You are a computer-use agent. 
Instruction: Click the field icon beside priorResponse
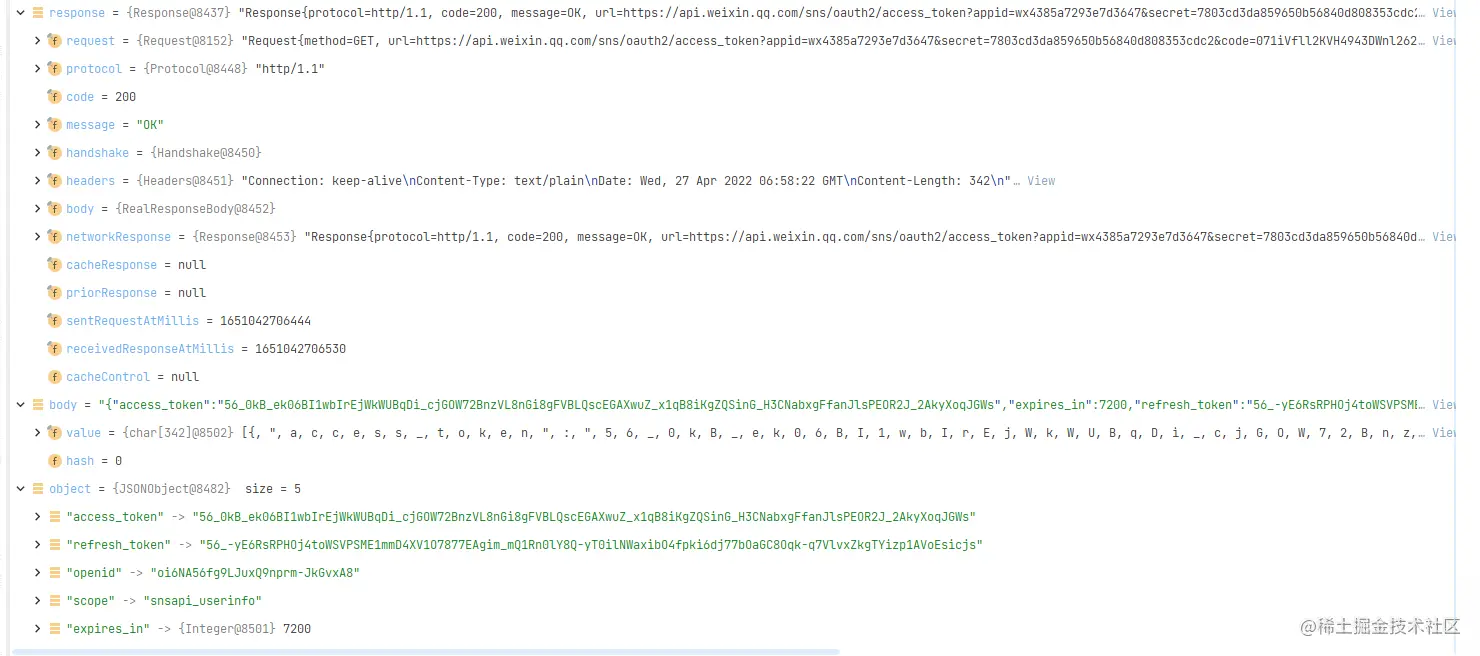click(x=55, y=293)
